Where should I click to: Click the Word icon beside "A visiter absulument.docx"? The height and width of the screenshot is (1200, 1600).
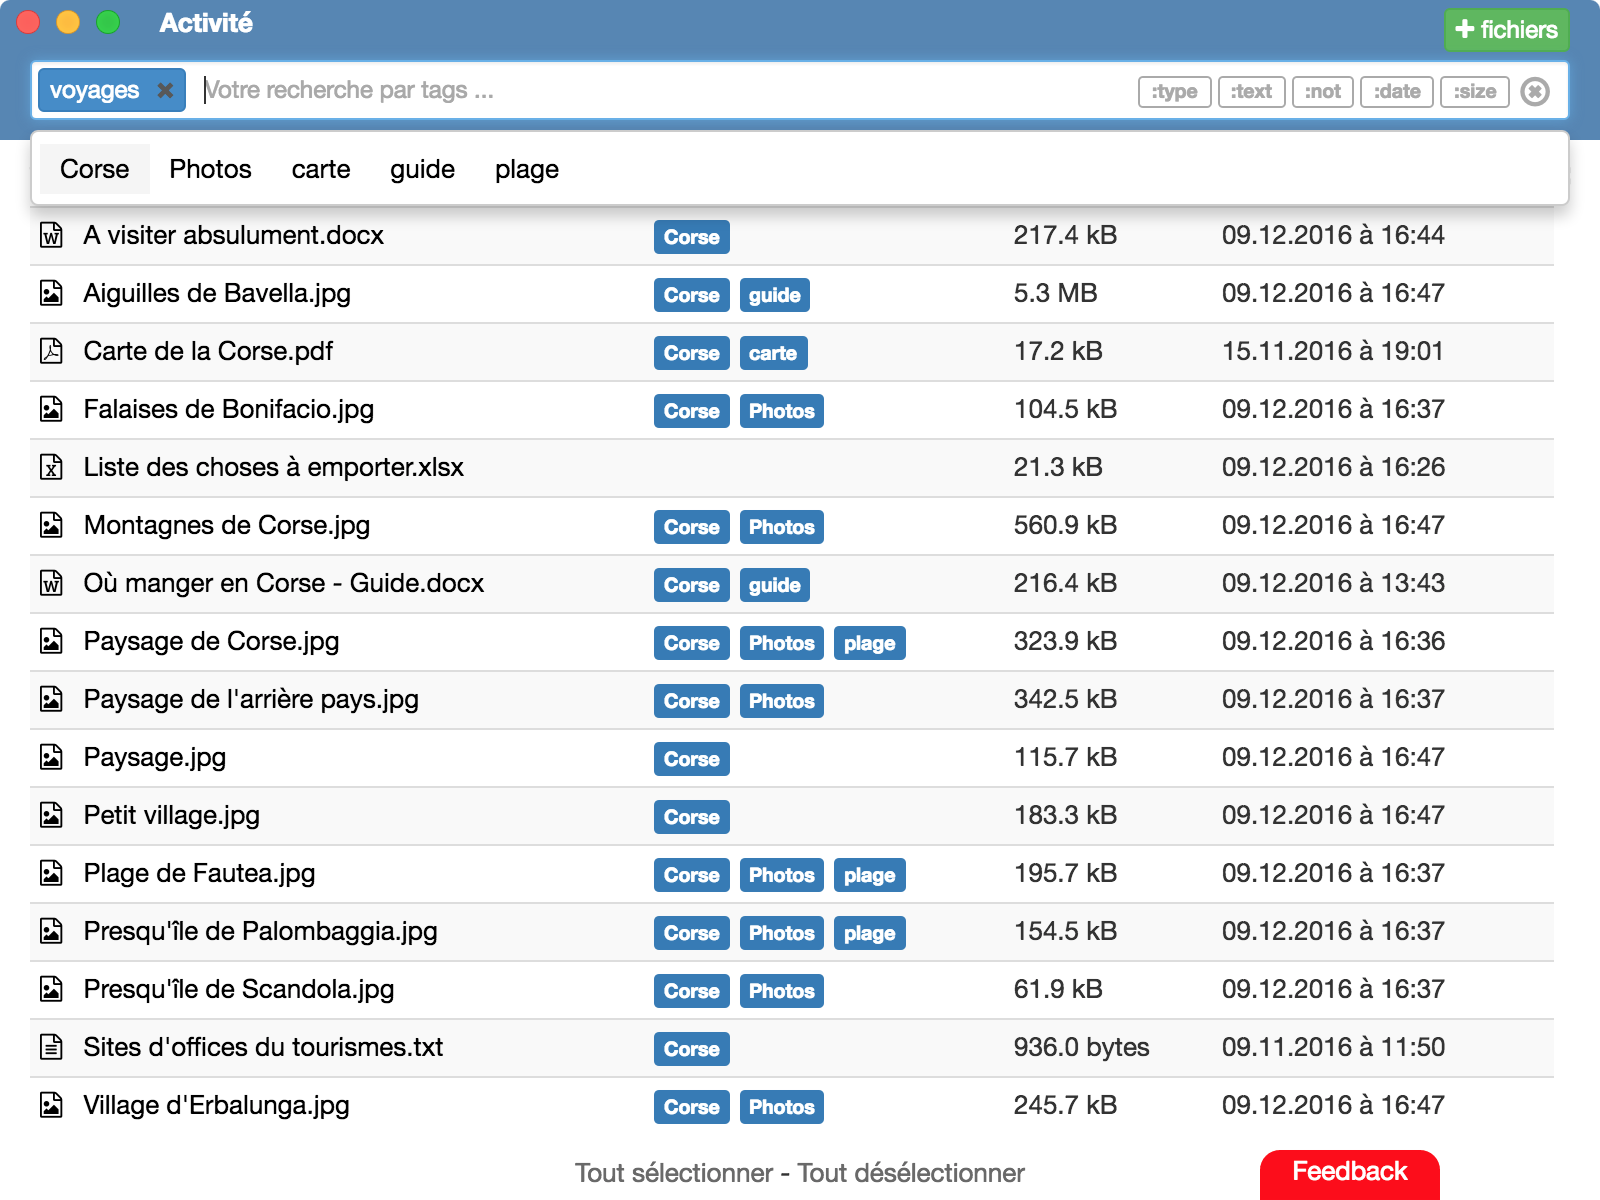coord(53,235)
